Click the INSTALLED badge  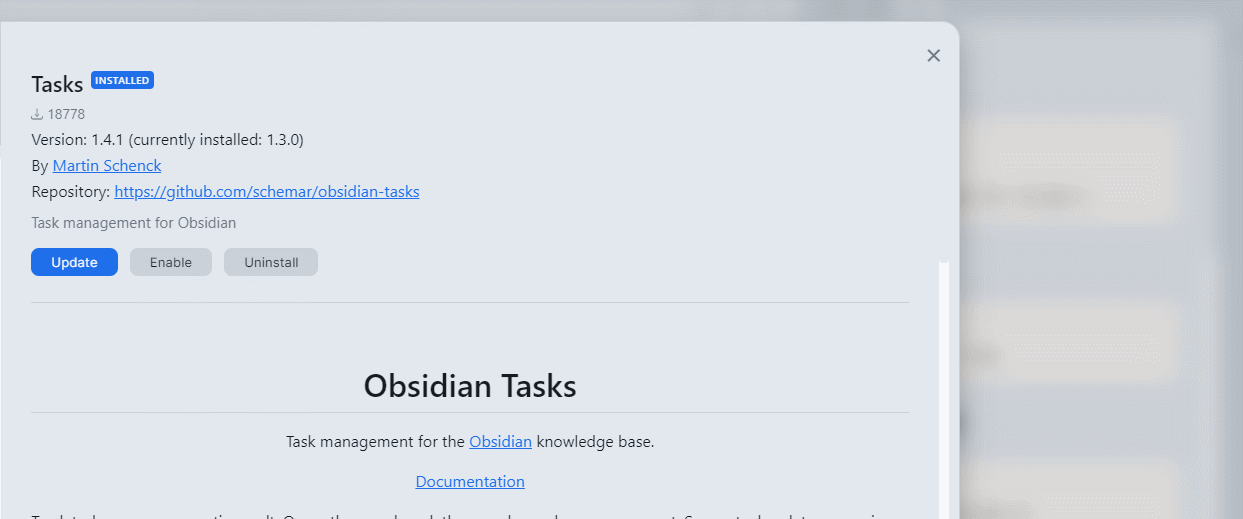(122, 80)
